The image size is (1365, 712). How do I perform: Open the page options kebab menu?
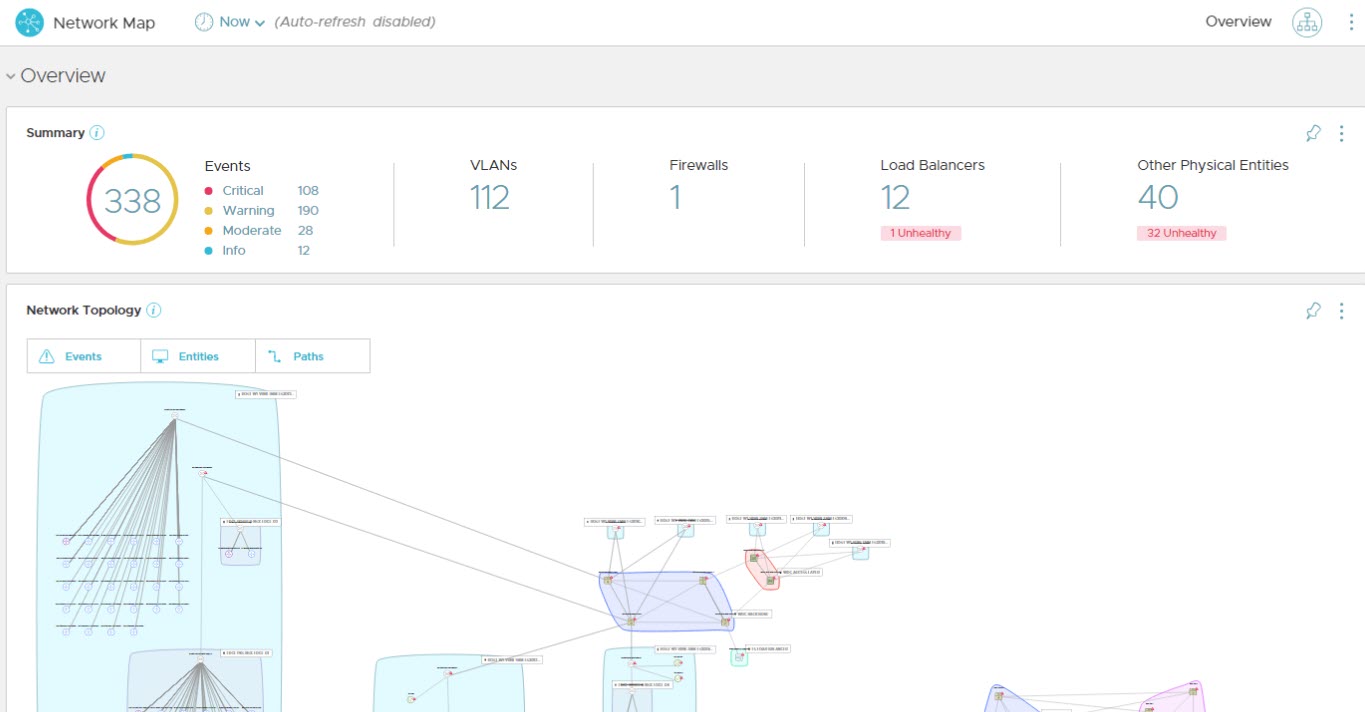(x=1351, y=22)
